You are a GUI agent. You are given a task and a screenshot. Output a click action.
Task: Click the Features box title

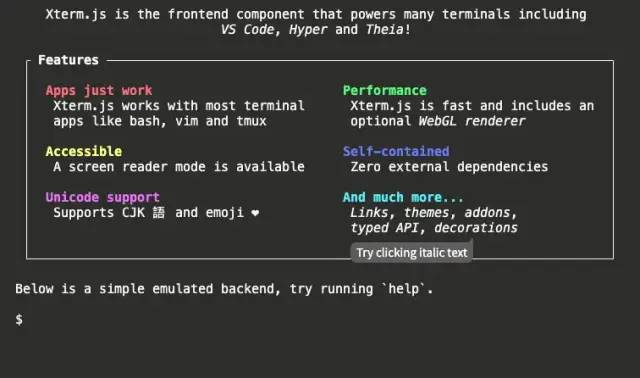tap(68, 60)
